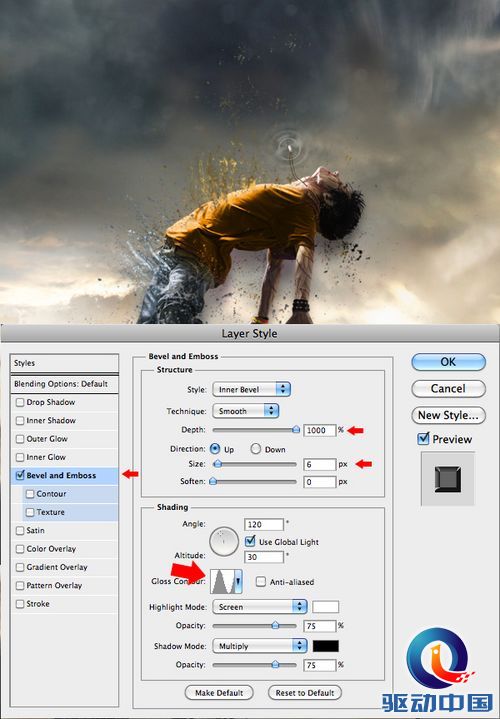Image resolution: width=500 pixels, height=719 pixels.
Task: Click the Angle and Altitude light dial
Action: tap(224, 541)
